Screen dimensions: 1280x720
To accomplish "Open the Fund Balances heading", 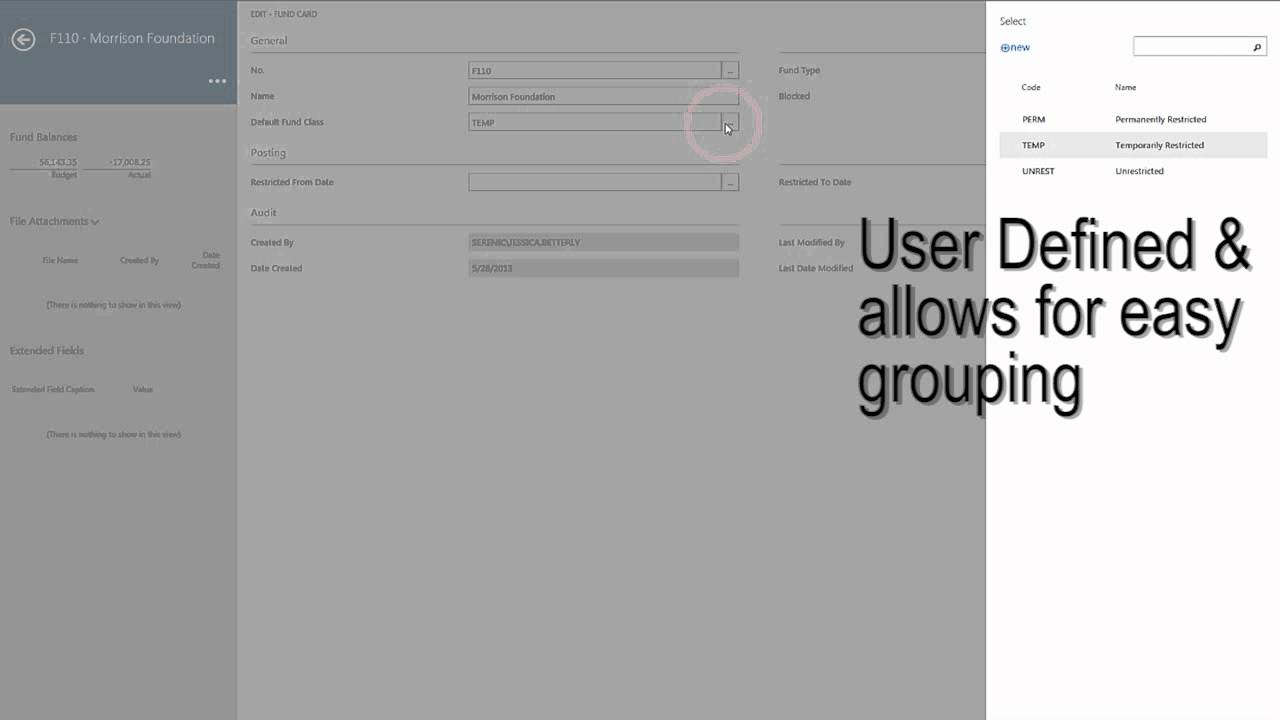I will [43, 137].
